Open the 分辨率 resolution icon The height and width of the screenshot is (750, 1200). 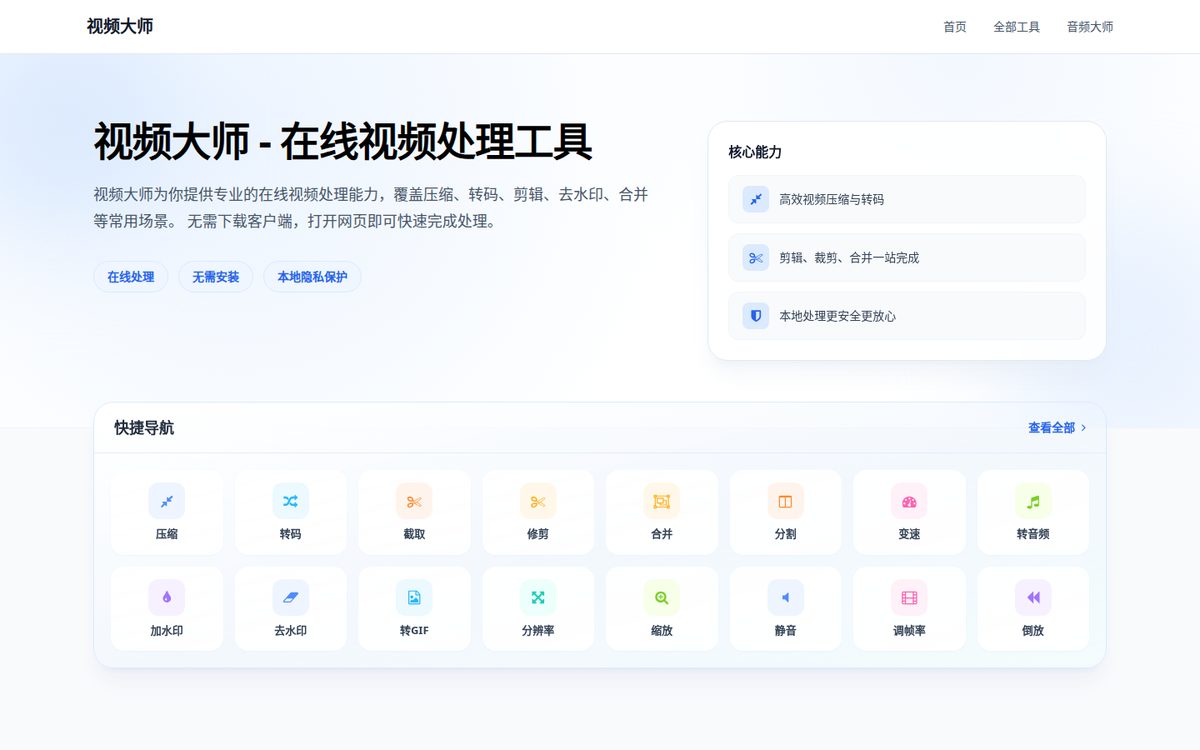pos(538,598)
